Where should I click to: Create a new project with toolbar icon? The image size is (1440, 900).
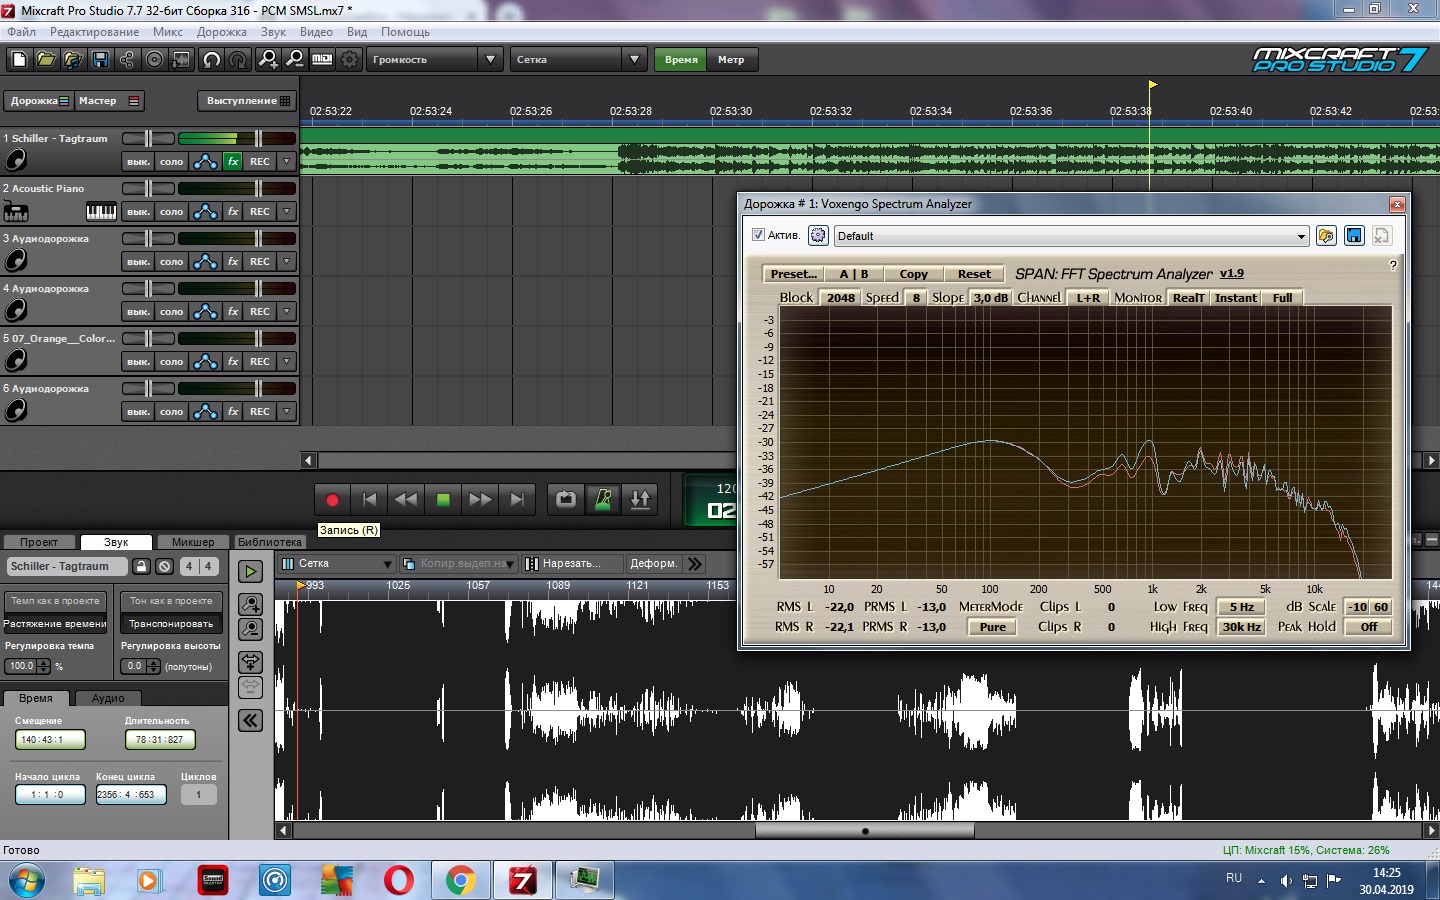click(19, 60)
